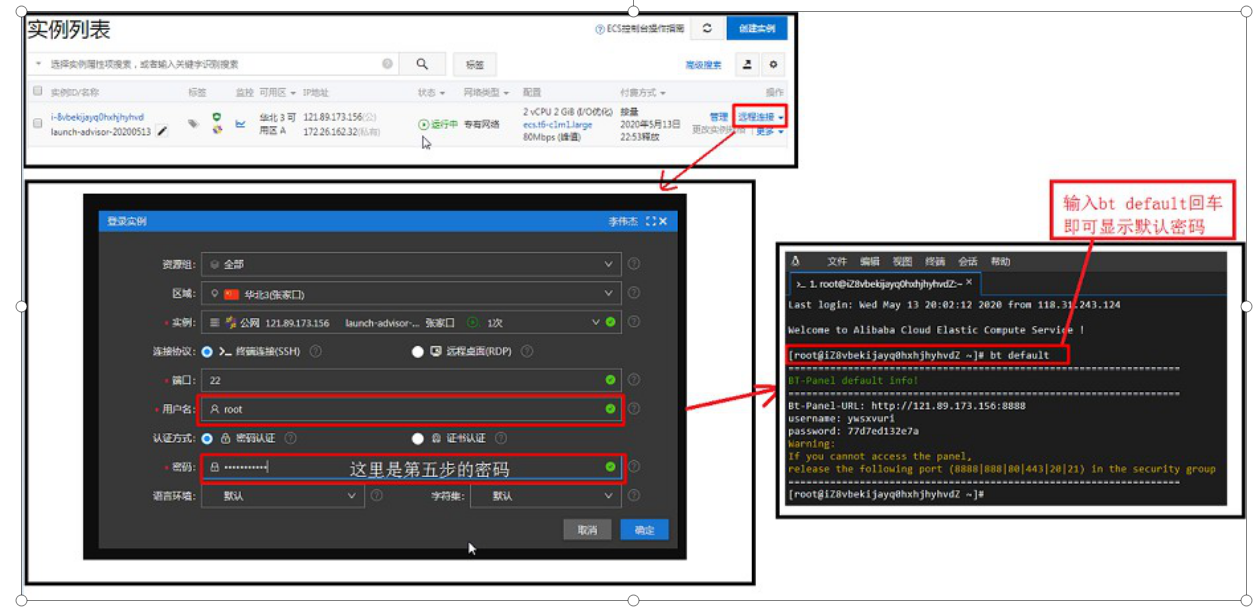Open the monitoring chart icon for the instance
Image resolution: width=1256 pixels, height=612 pixels.
[x=240, y=124]
